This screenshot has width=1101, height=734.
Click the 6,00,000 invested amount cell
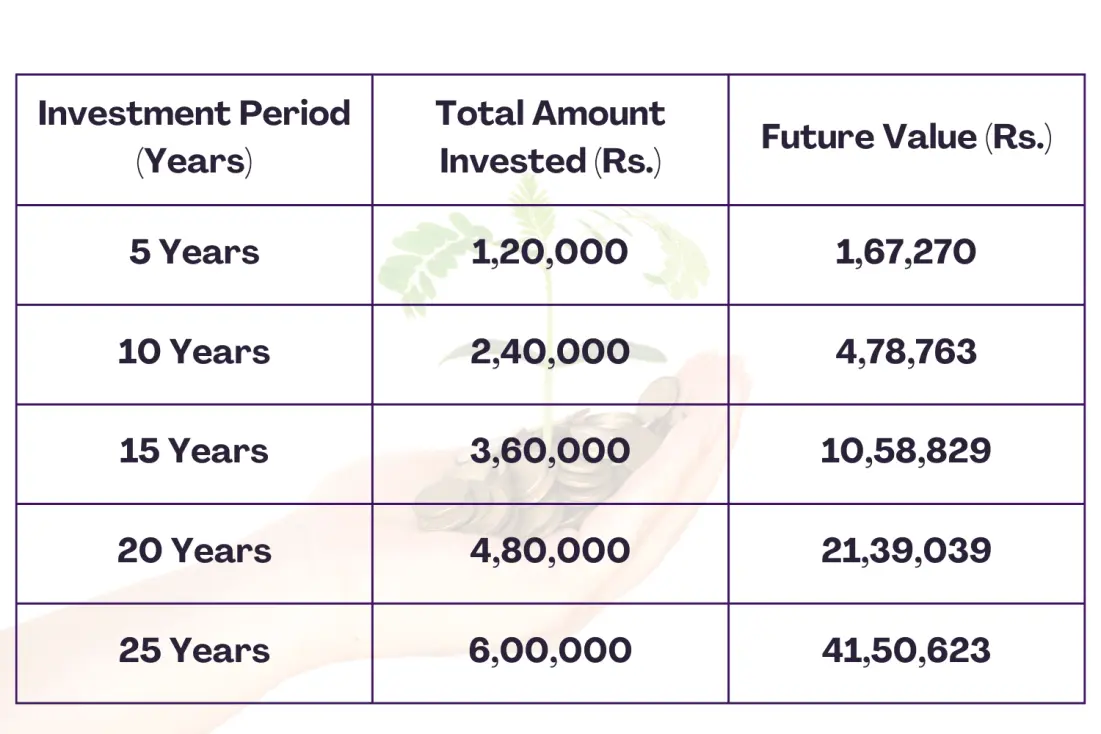click(x=550, y=651)
